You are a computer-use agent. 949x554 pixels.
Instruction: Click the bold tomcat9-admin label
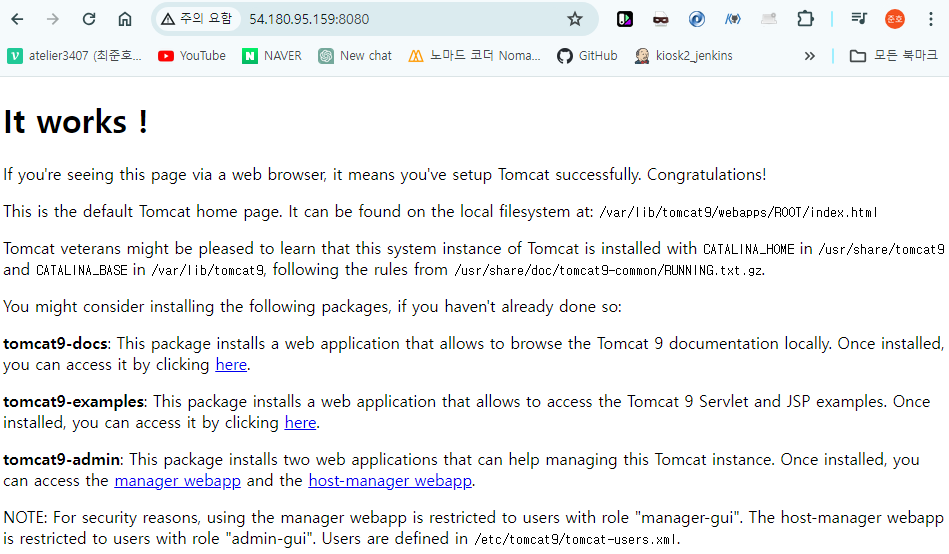point(61,460)
